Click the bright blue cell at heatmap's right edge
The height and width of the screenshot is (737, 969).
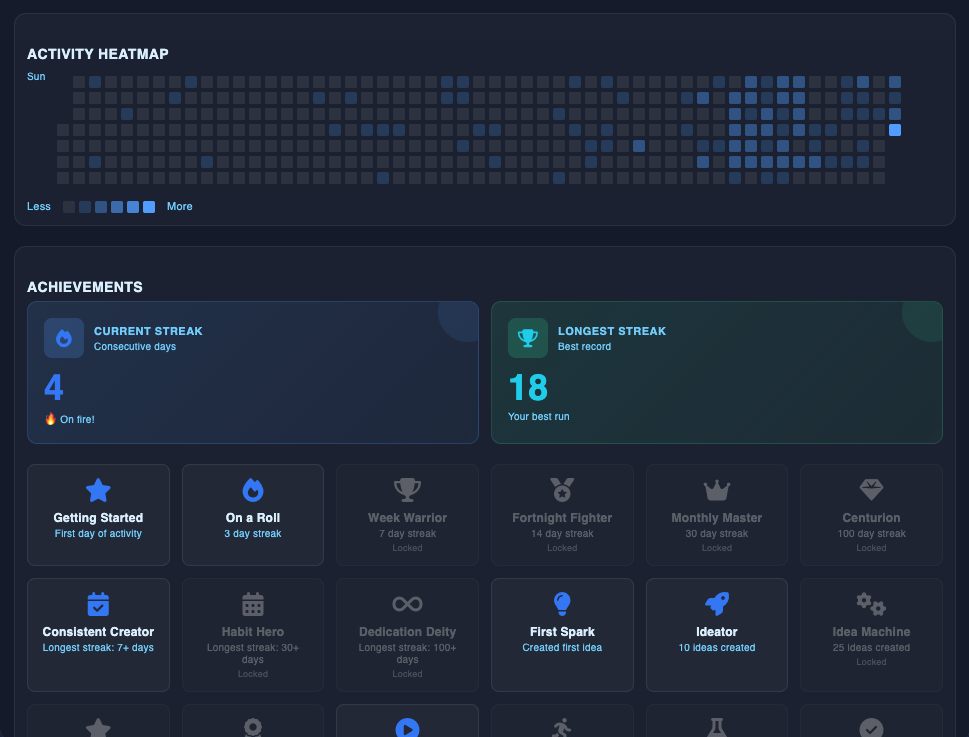895,129
